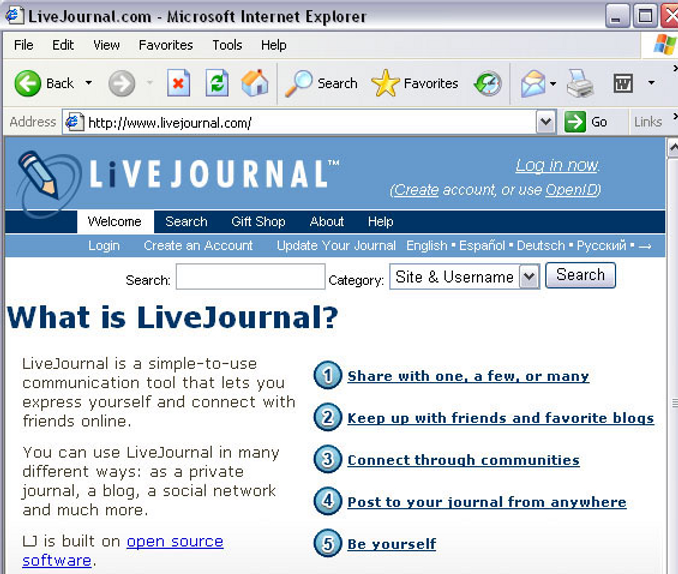Select the Gift Shop tab
The width and height of the screenshot is (678, 574).
tap(258, 221)
